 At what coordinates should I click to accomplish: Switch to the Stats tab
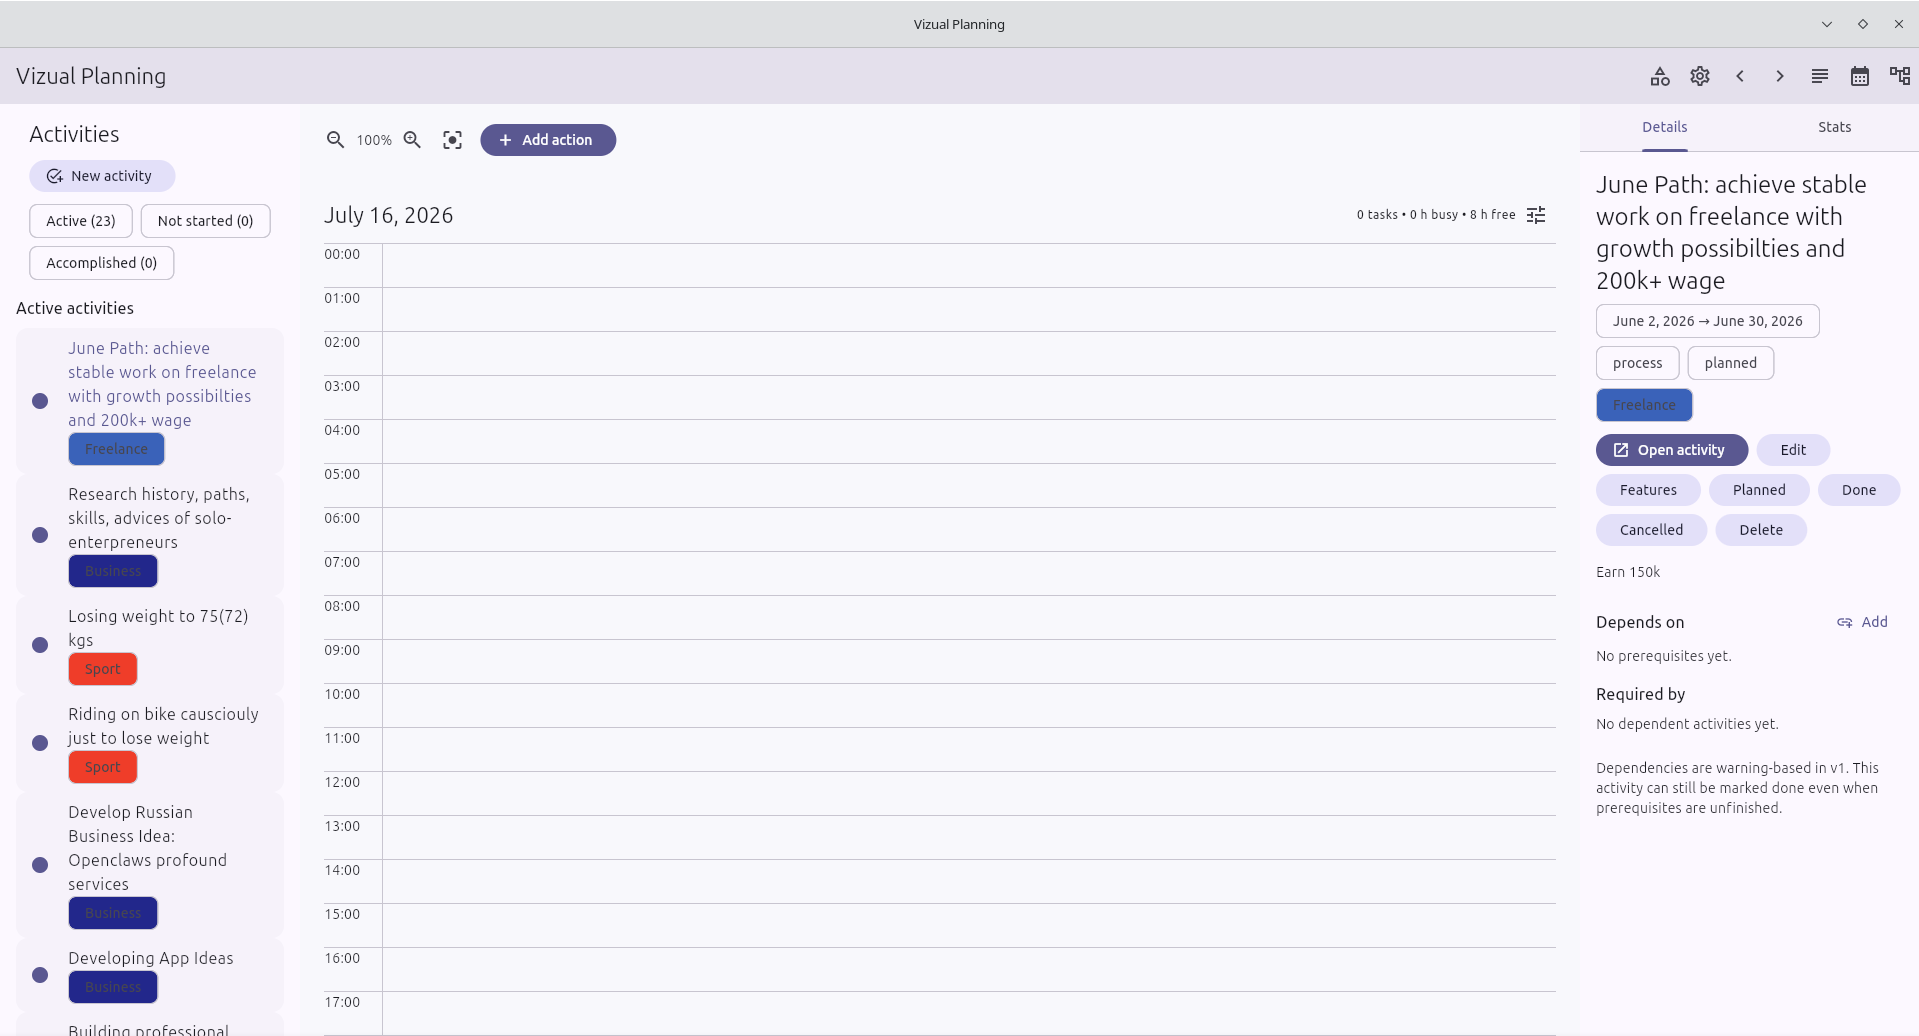pos(1834,127)
